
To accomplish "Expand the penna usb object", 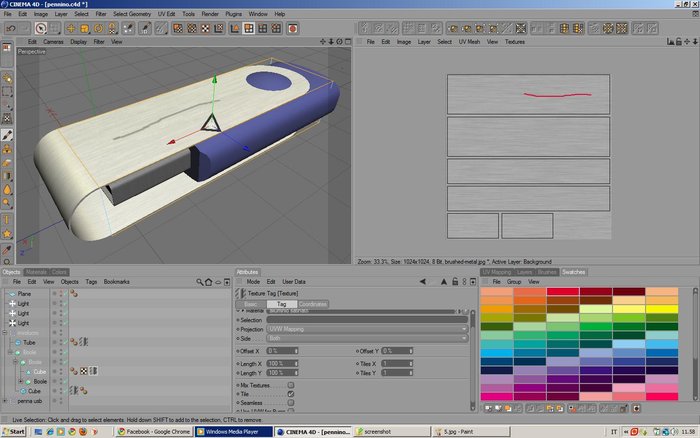I will pos(5,401).
